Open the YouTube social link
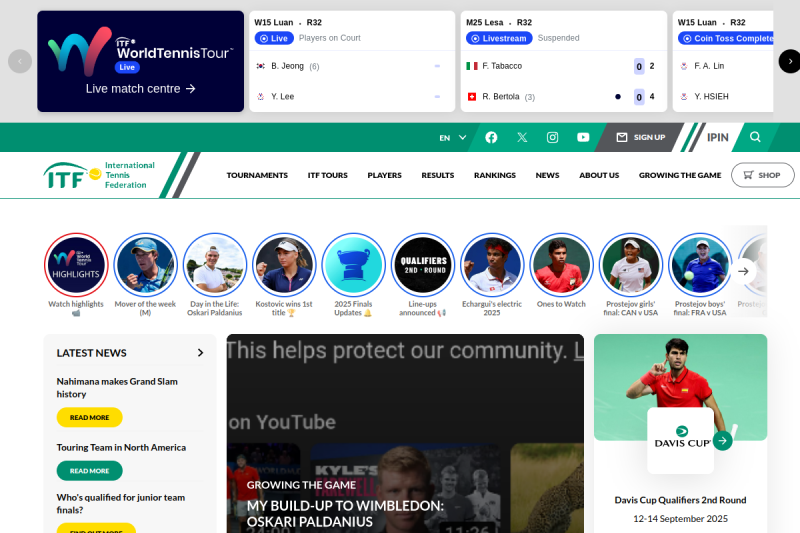The height and width of the screenshot is (533, 800). 583,137
